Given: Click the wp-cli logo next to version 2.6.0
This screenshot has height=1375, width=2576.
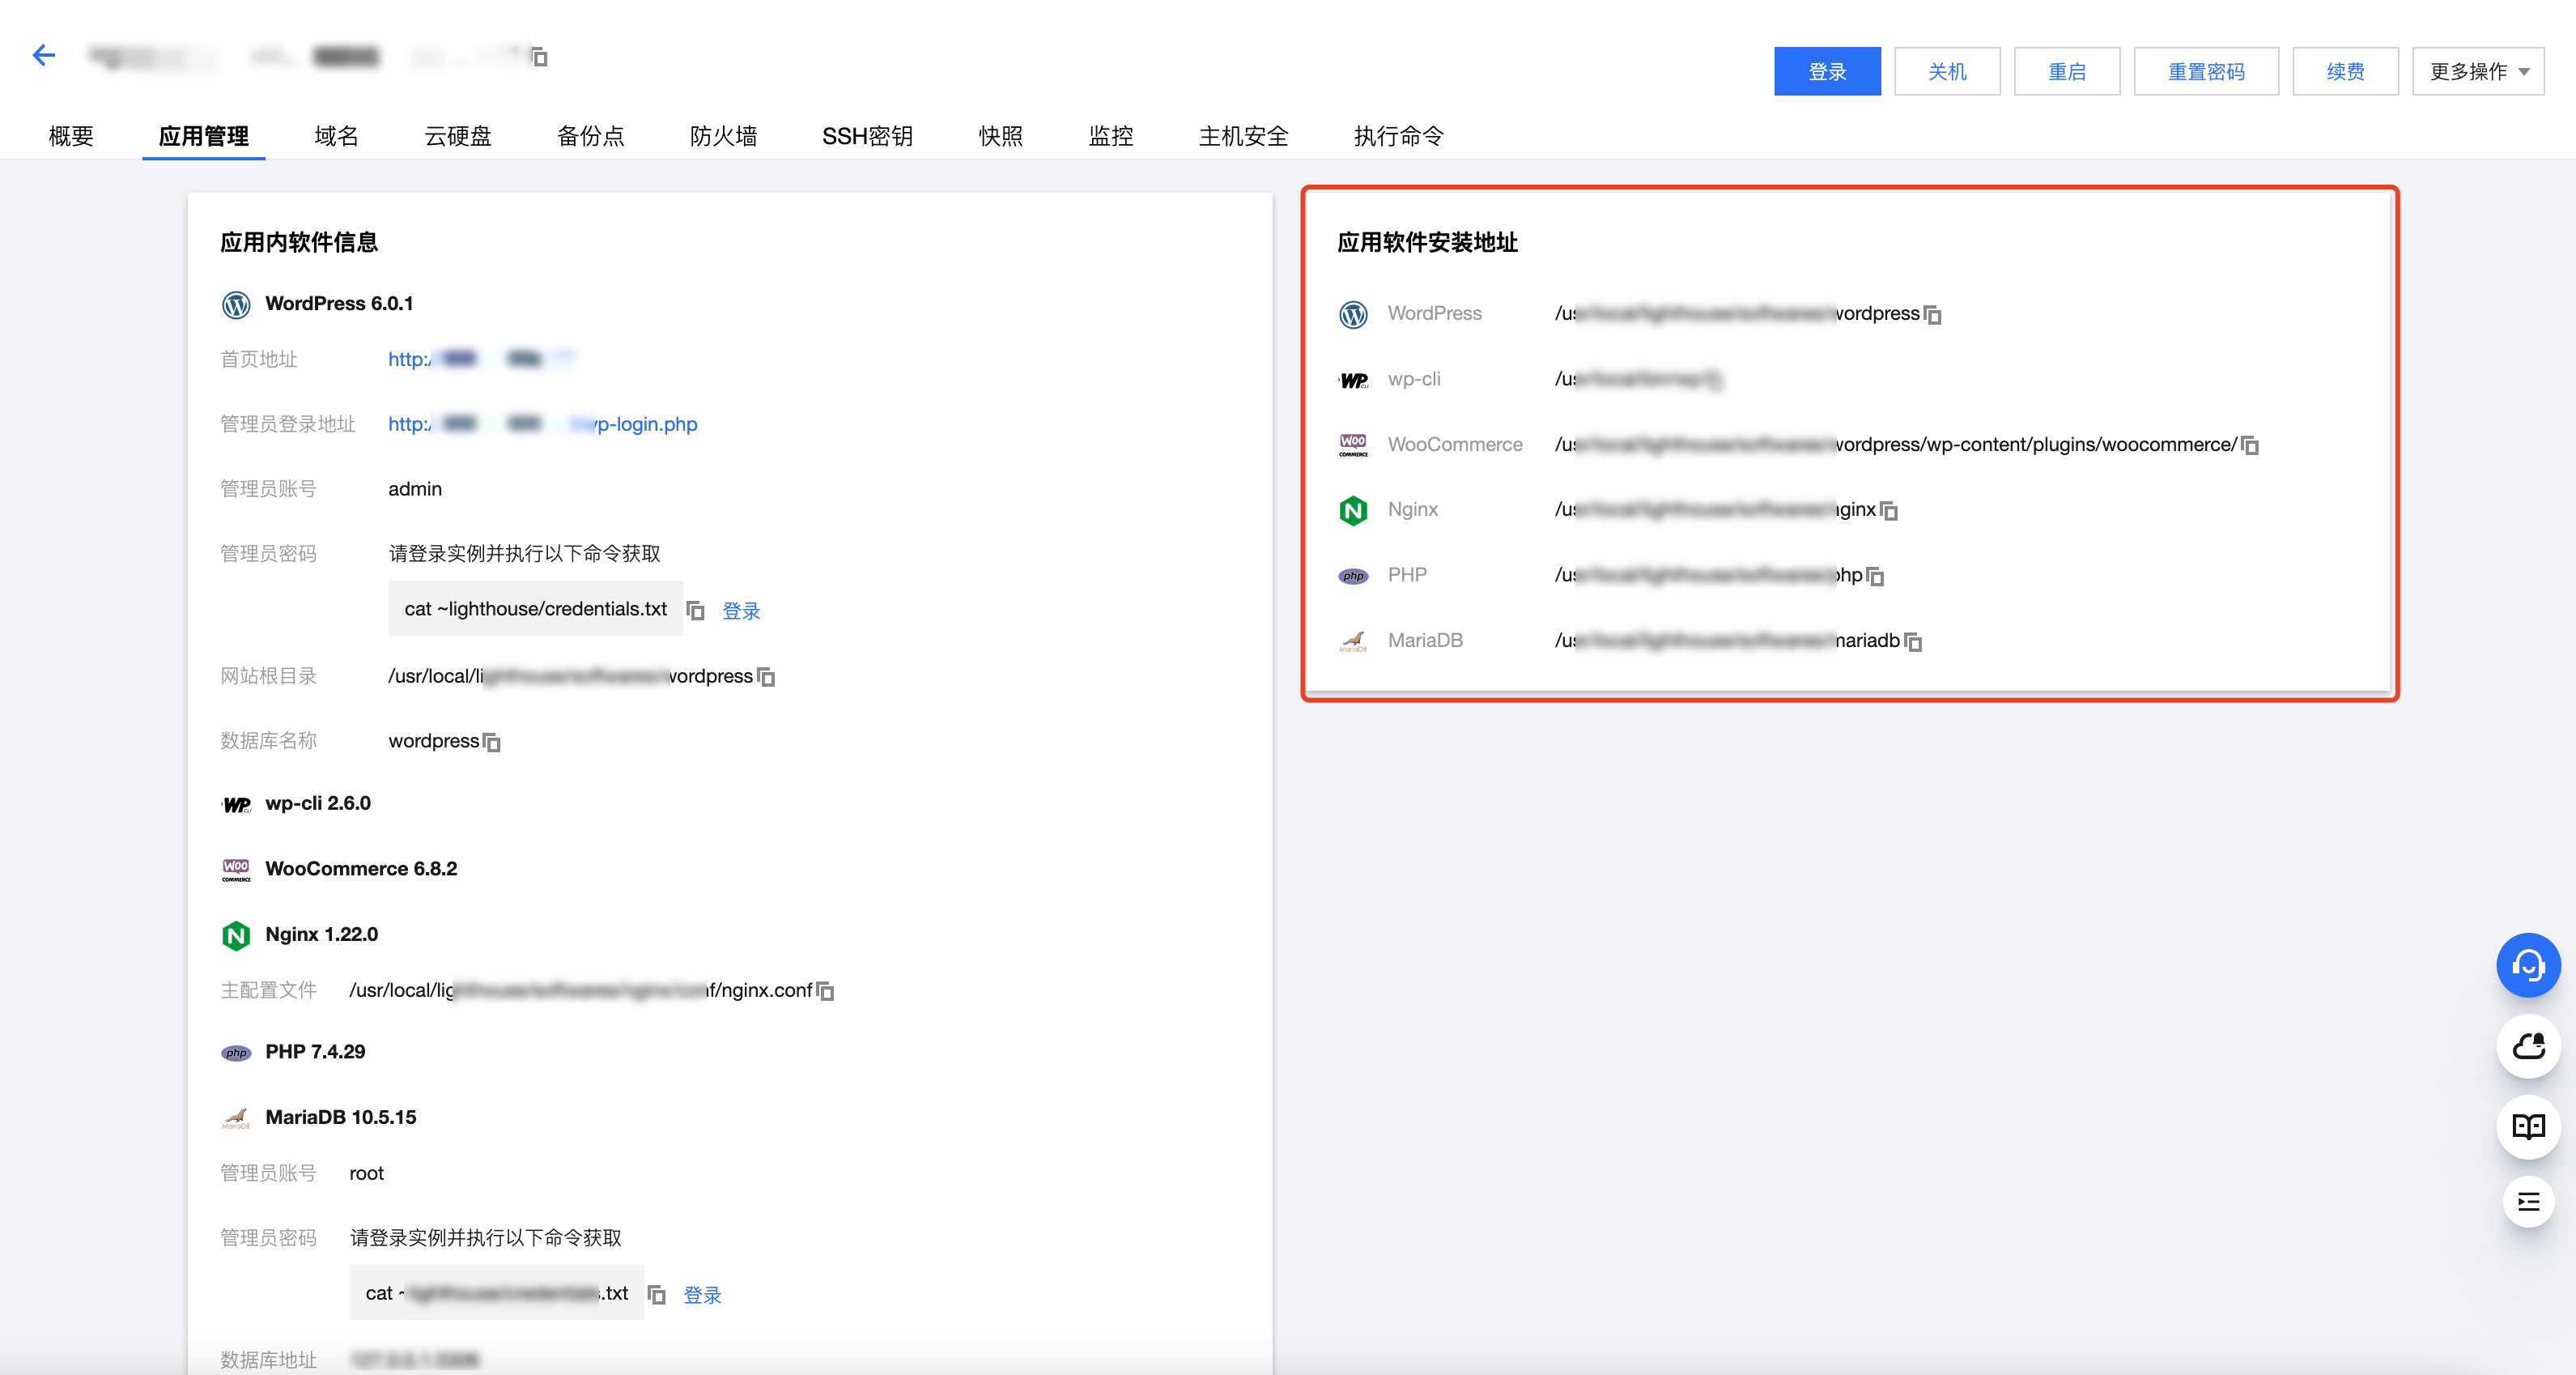Looking at the screenshot, I should coord(237,804).
